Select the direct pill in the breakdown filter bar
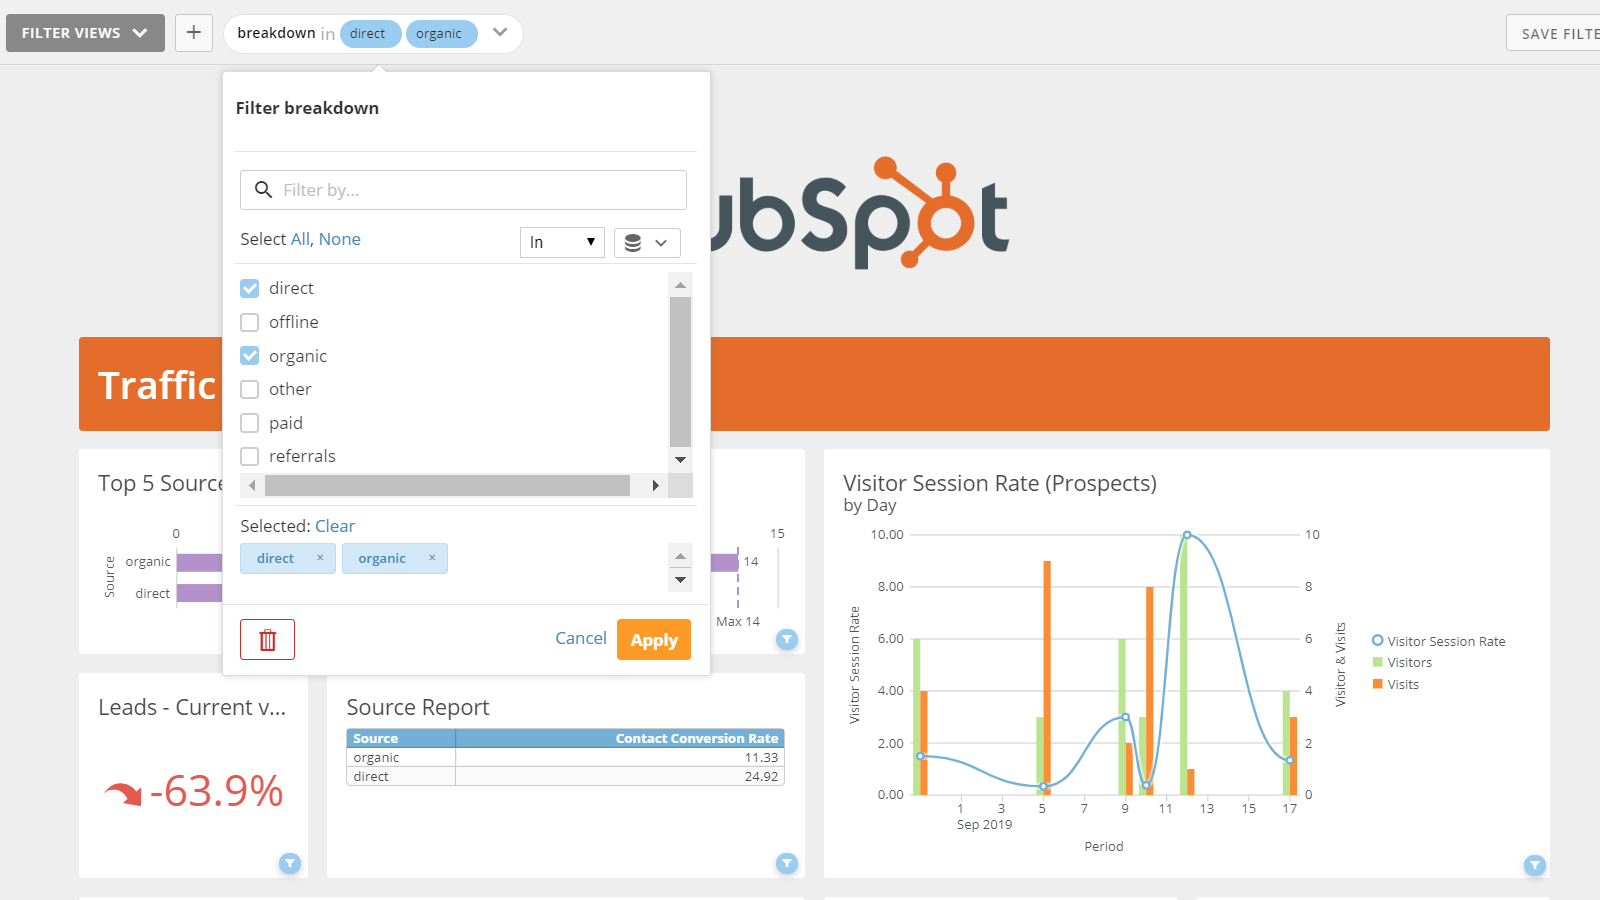The height and width of the screenshot is (900, 1600). pos(370,33)
